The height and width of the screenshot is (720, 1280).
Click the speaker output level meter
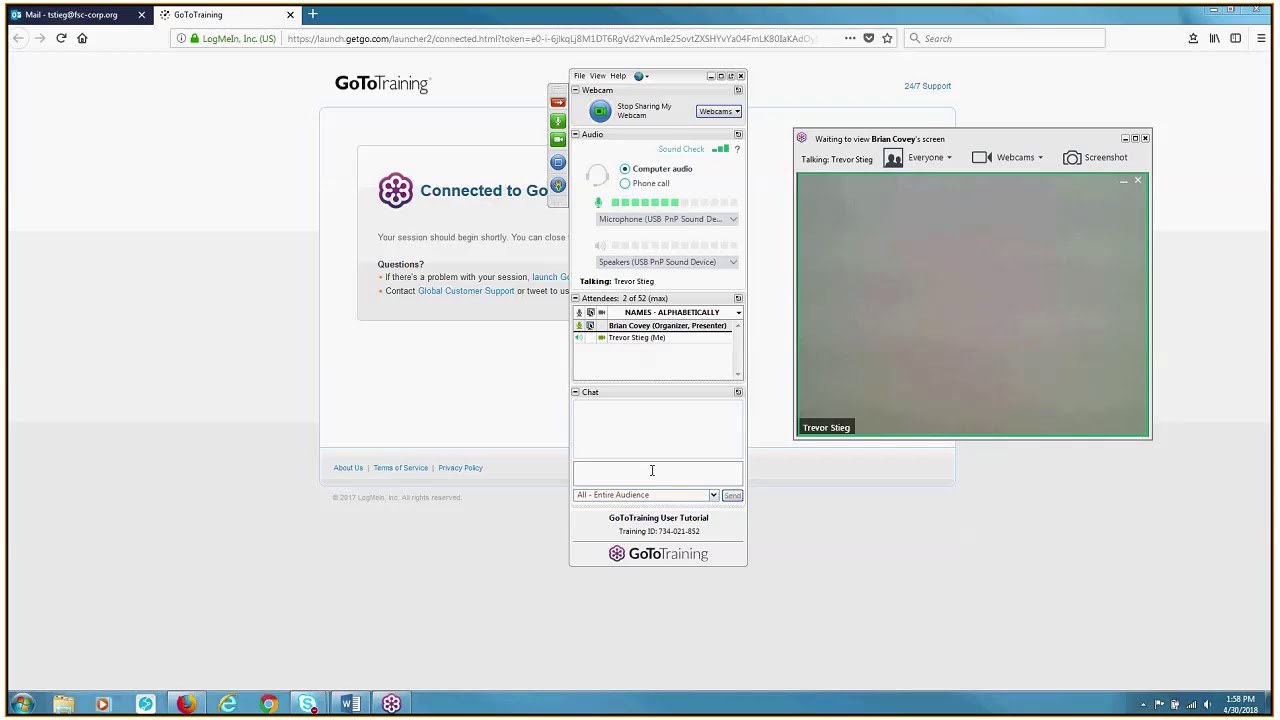click(674, 246)
